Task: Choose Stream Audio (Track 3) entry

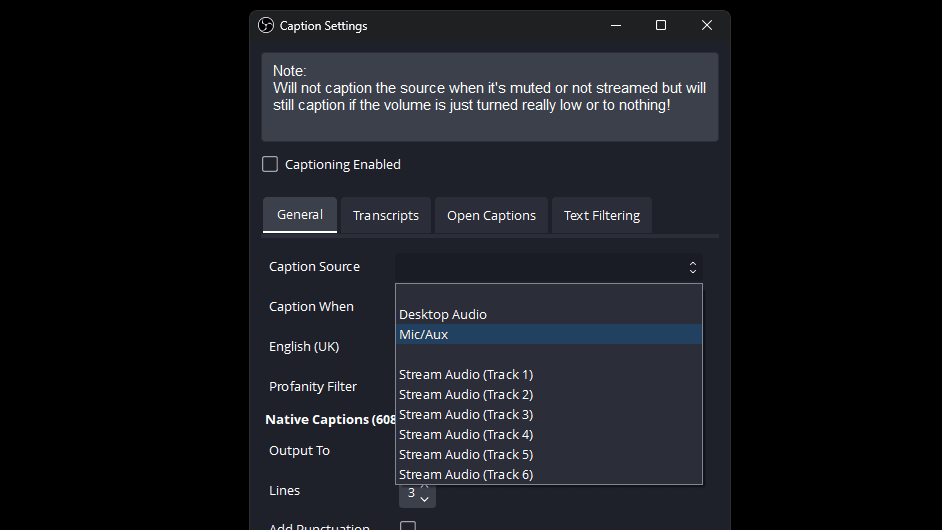Action: [466, 415]
